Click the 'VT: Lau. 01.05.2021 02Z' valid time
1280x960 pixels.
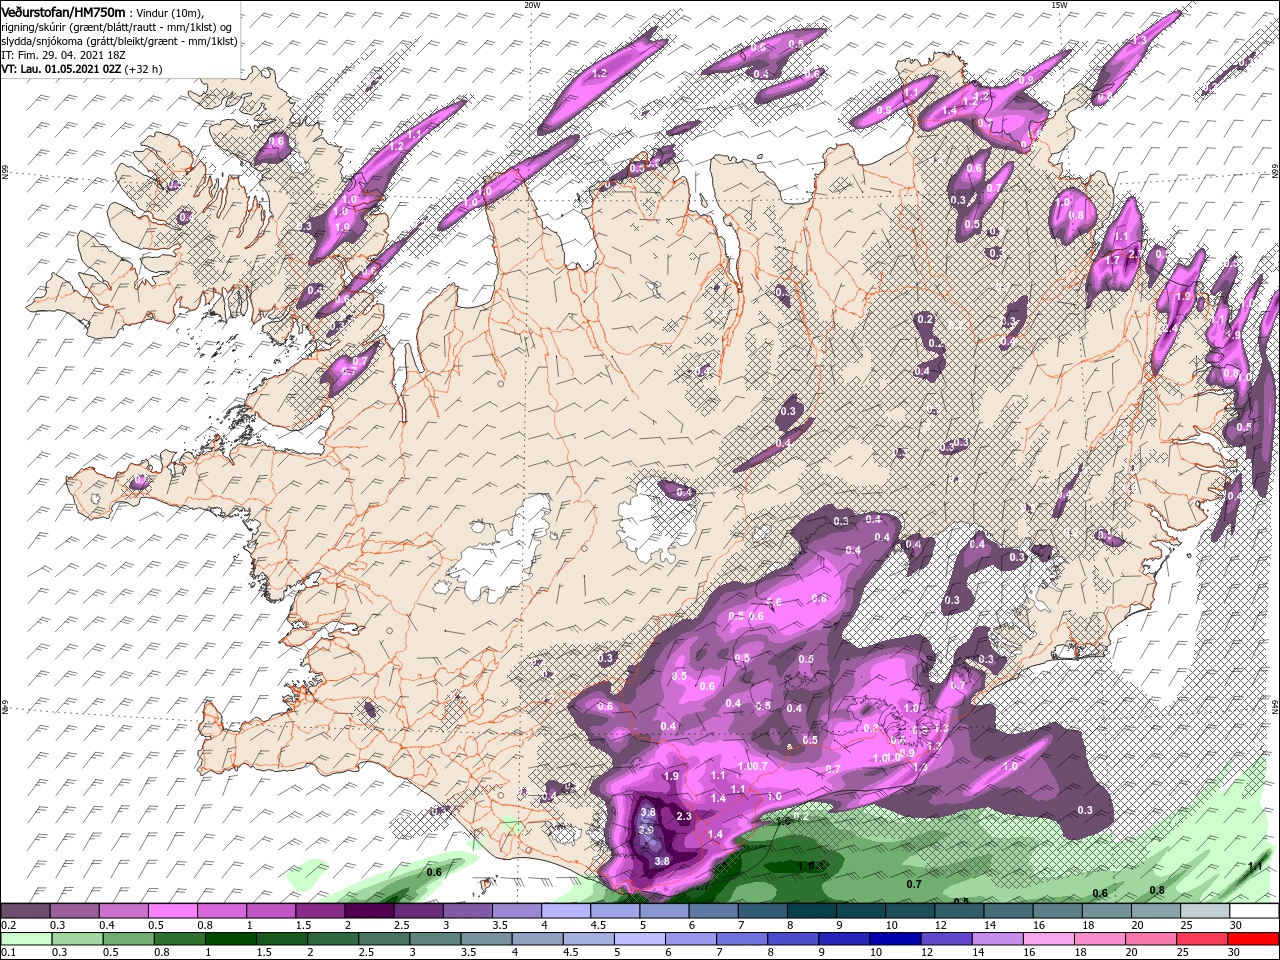pos(60,69)
